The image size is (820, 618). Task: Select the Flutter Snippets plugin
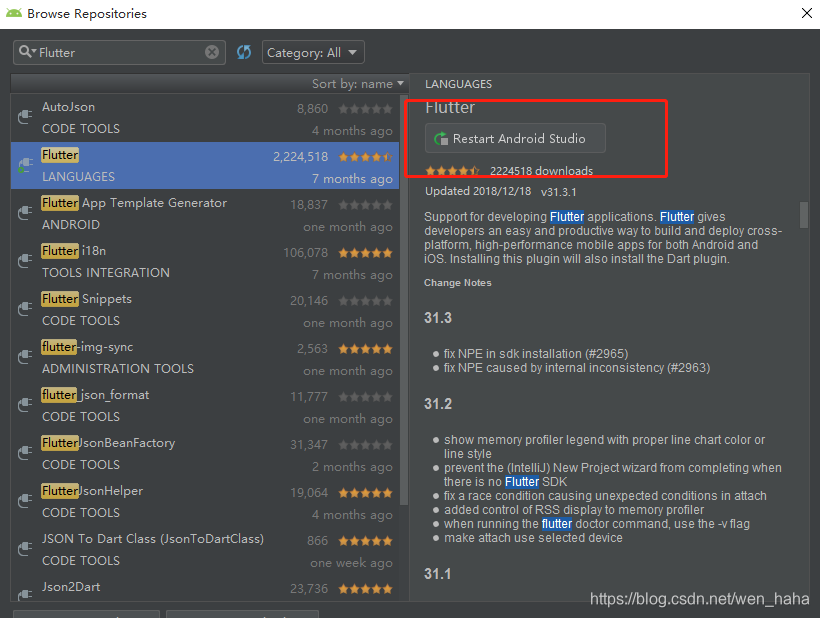pos(205,310)
